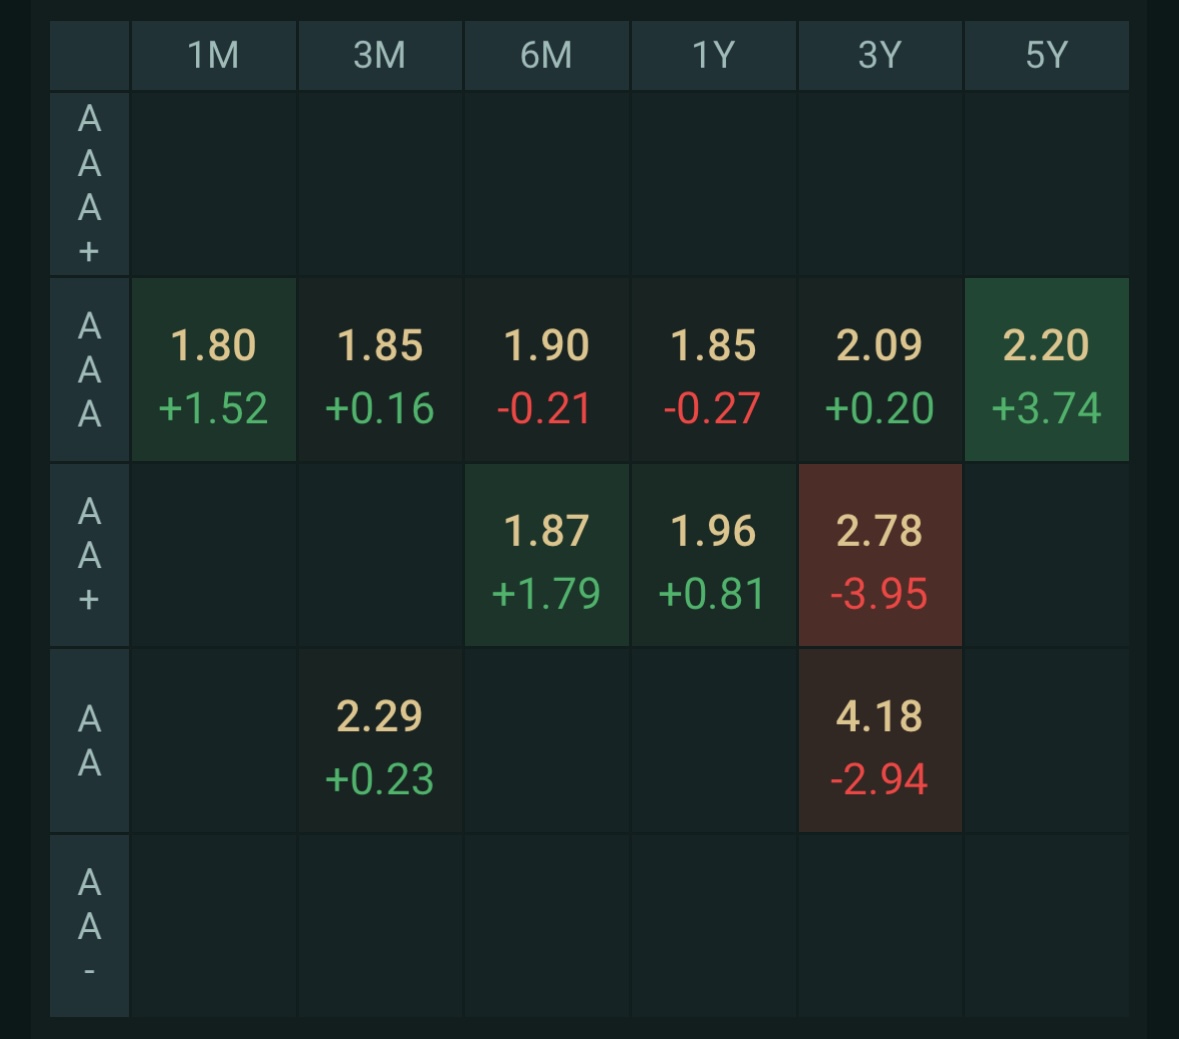
Task: Select the 3Y column header
Action: [880, 55]
